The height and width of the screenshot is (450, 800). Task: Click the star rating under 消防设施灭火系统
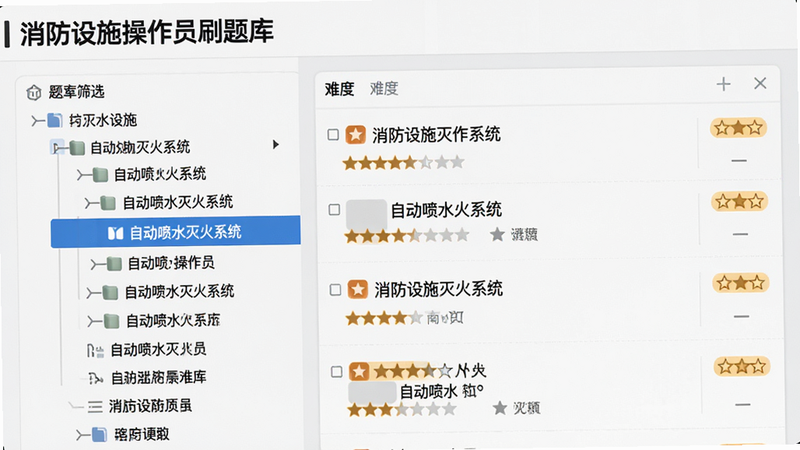click(384, 319)
